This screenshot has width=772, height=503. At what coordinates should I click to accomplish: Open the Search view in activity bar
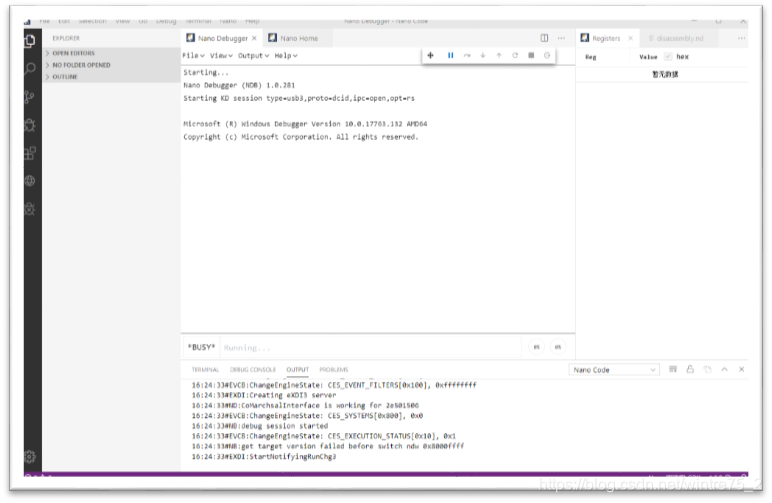point(30,68)
